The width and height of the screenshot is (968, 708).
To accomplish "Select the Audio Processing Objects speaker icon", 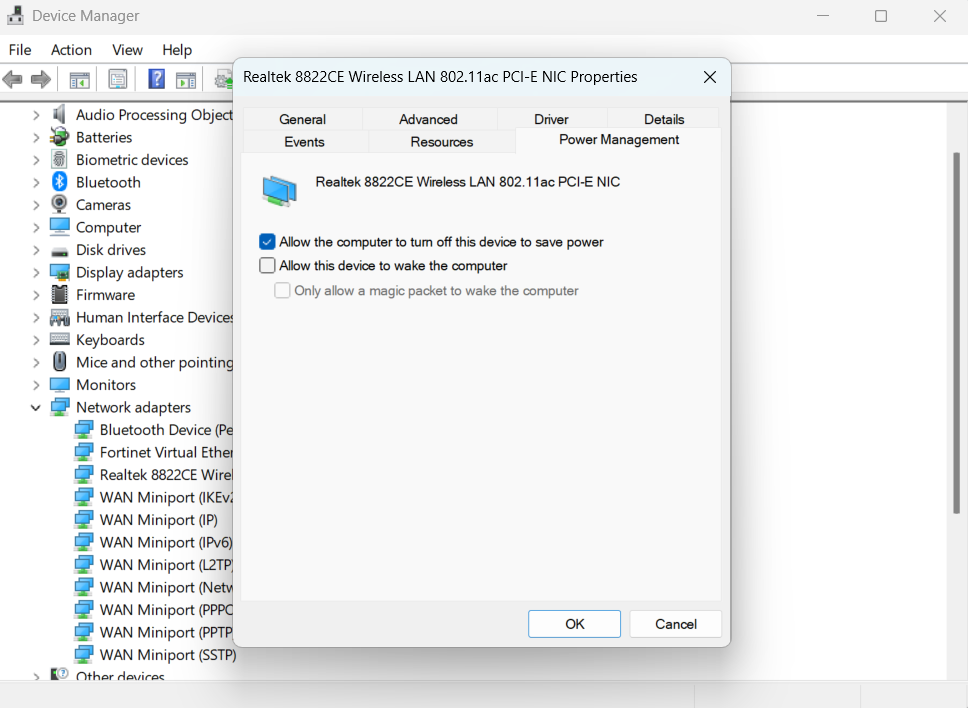I will 59,114.
